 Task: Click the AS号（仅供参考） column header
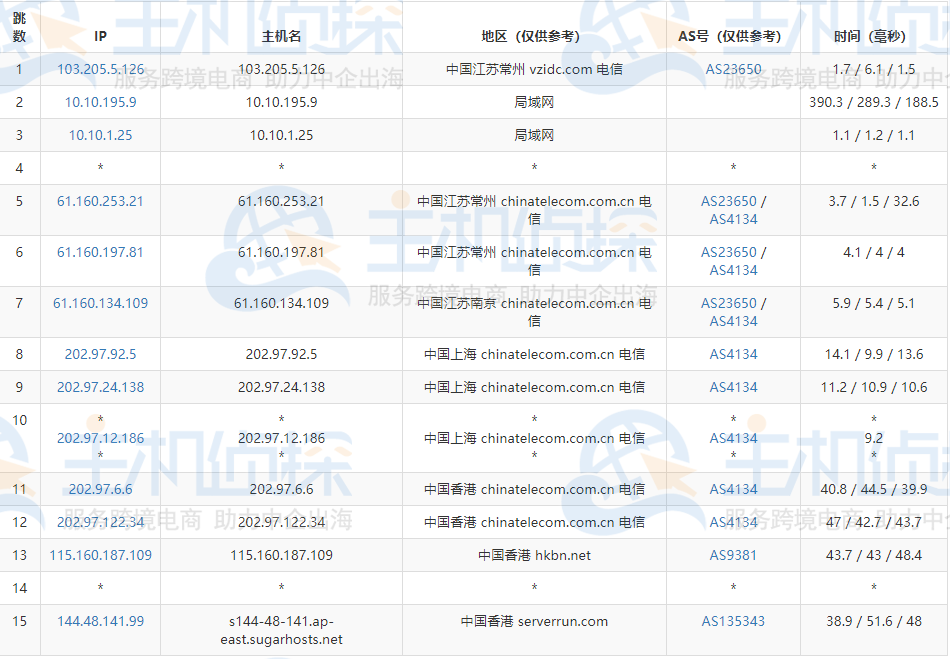(733, 36)
